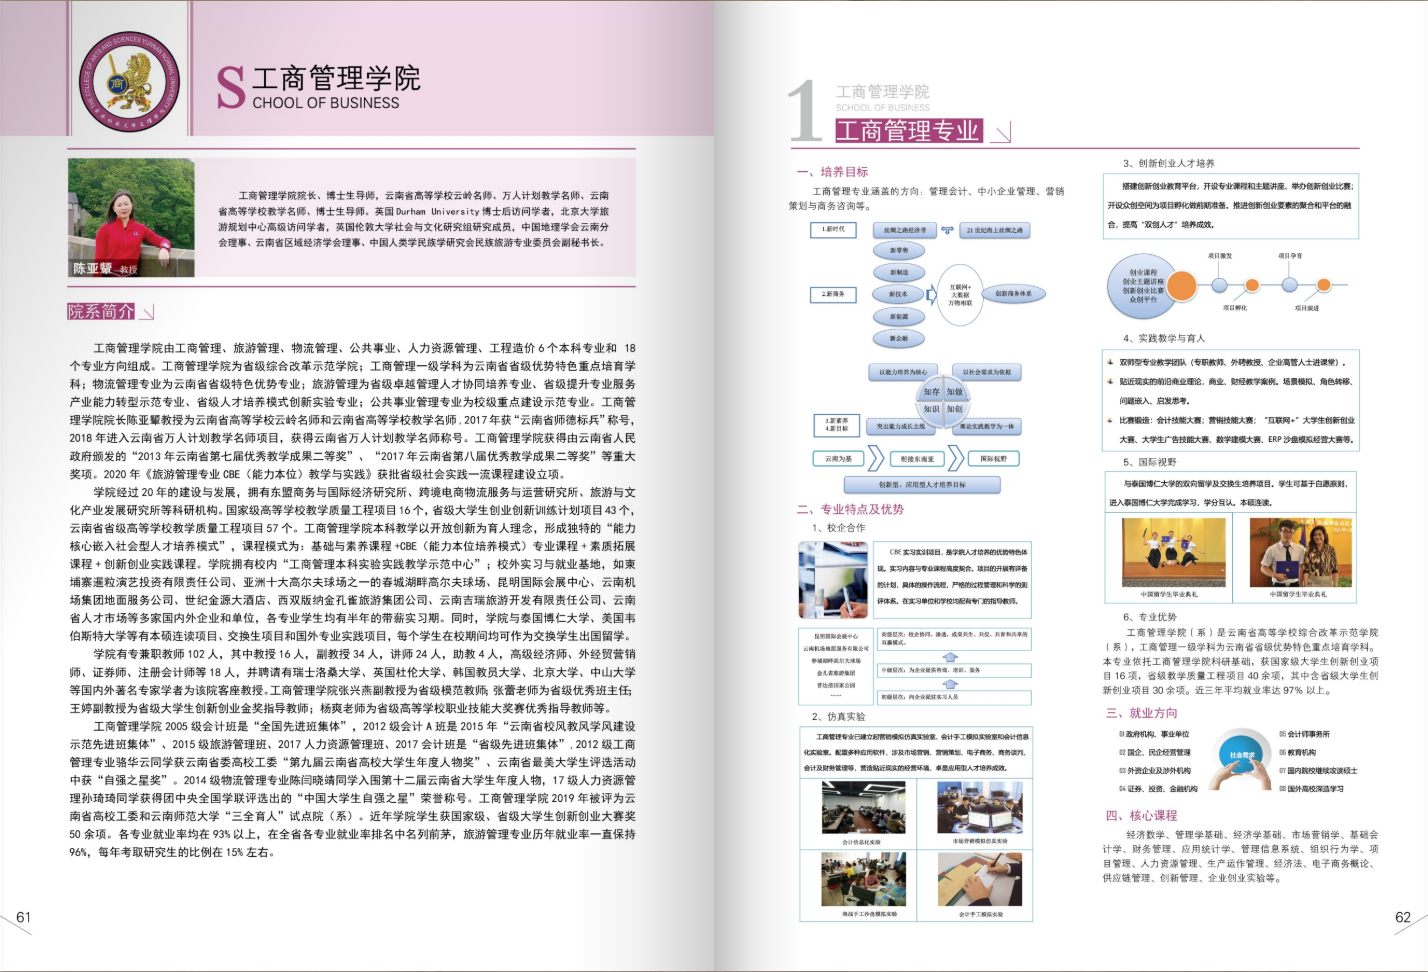This screenshot has height=972, width=1428.
Task: Click the 商战手工沙盘模拟实验 photo
Action: click(864, 879)
